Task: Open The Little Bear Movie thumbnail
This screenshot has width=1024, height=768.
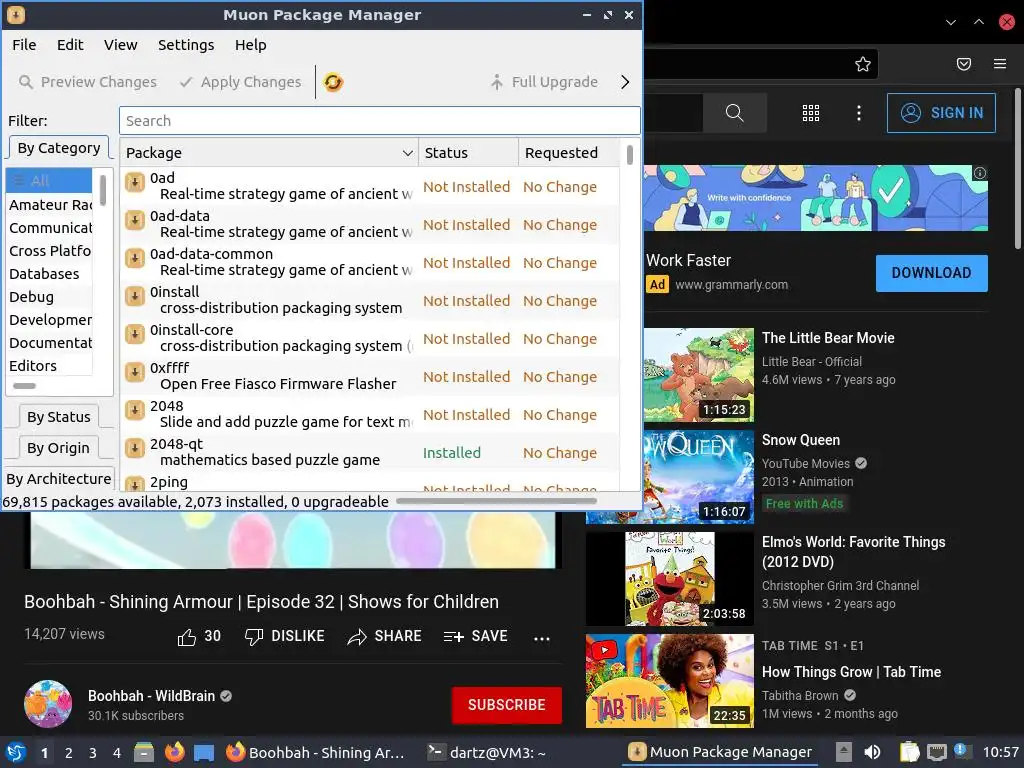Action: pos(699,375)
